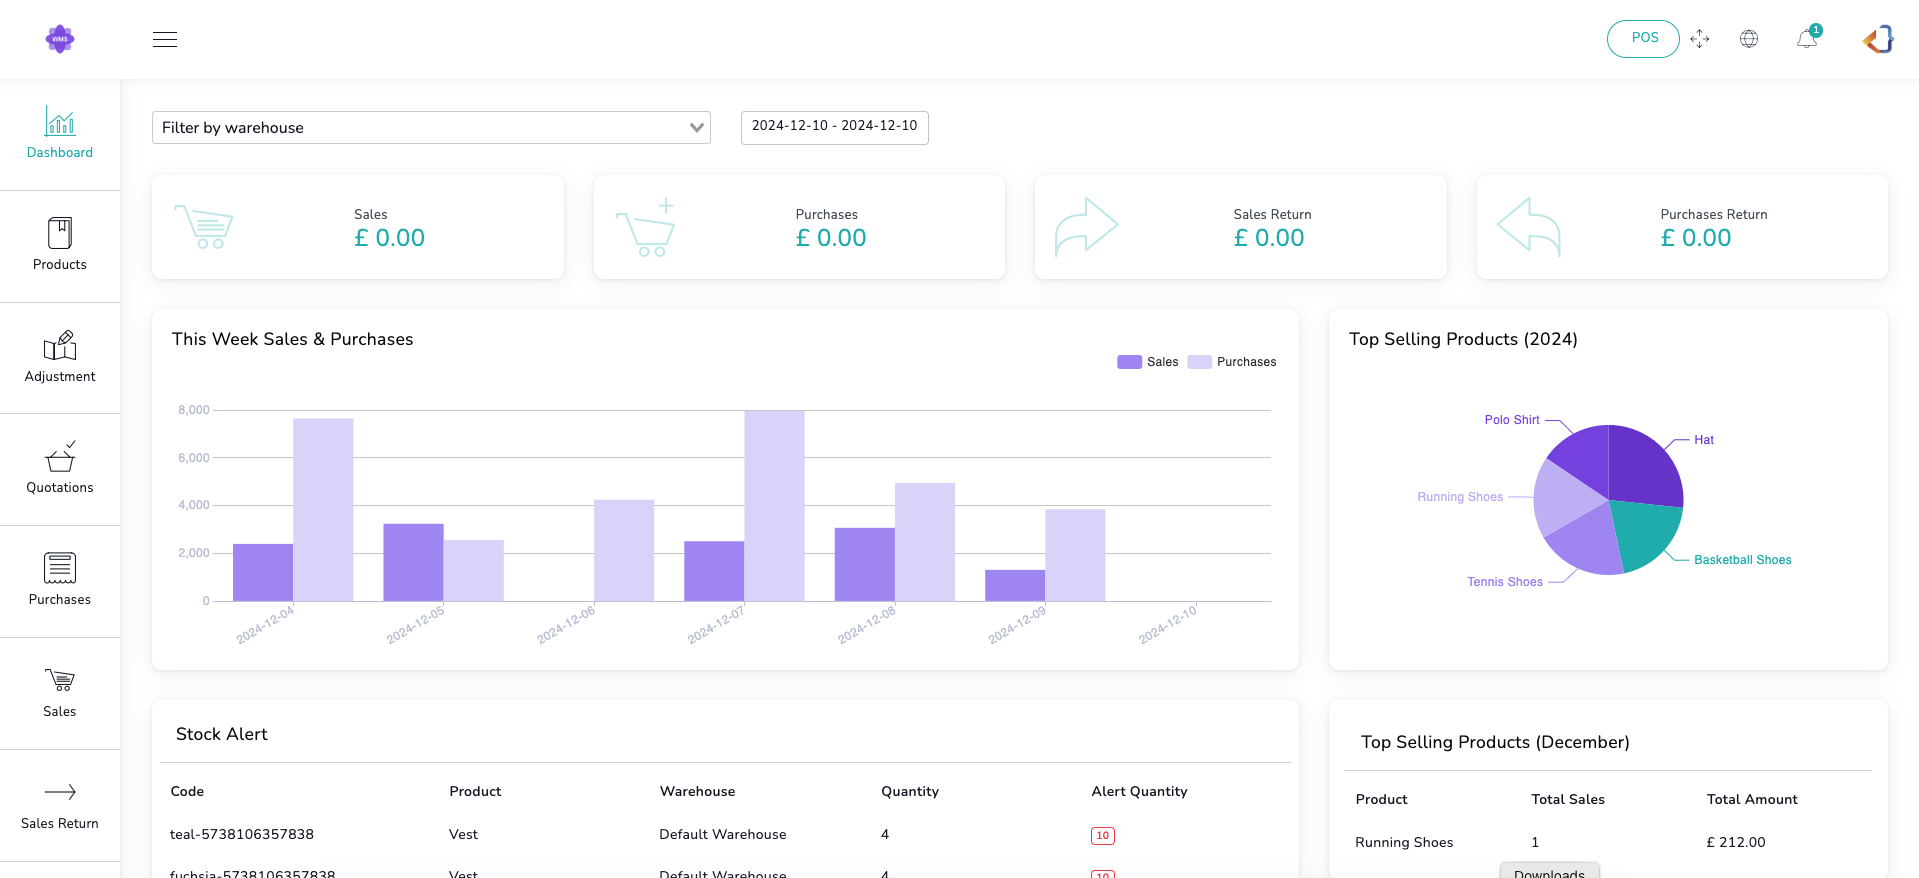The width and height of the screenshot is (1919, 878).
Task: Open Products from the sidebar
Action: [x=60, y=245]
